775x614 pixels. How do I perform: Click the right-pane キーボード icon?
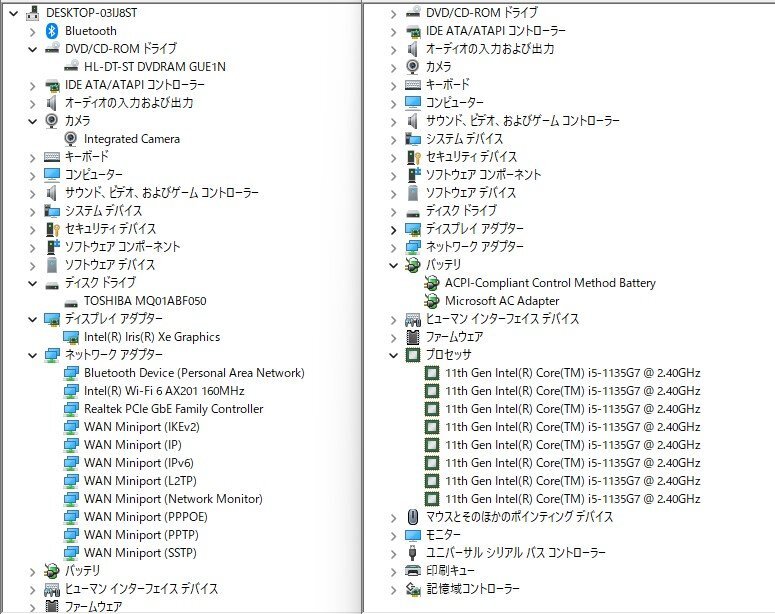pyautogui.click(x=413, y=85)
